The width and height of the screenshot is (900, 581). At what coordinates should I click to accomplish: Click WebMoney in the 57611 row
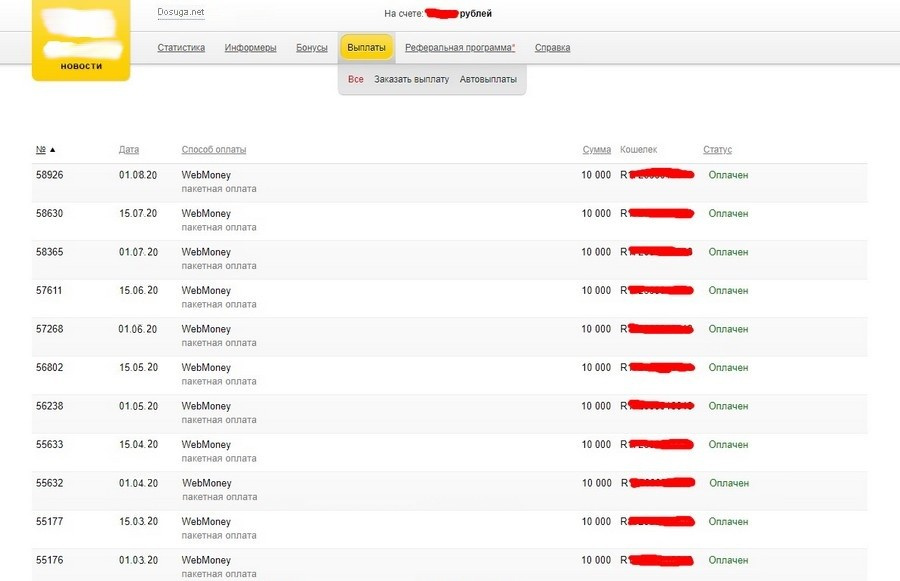[x=206, y=290]
